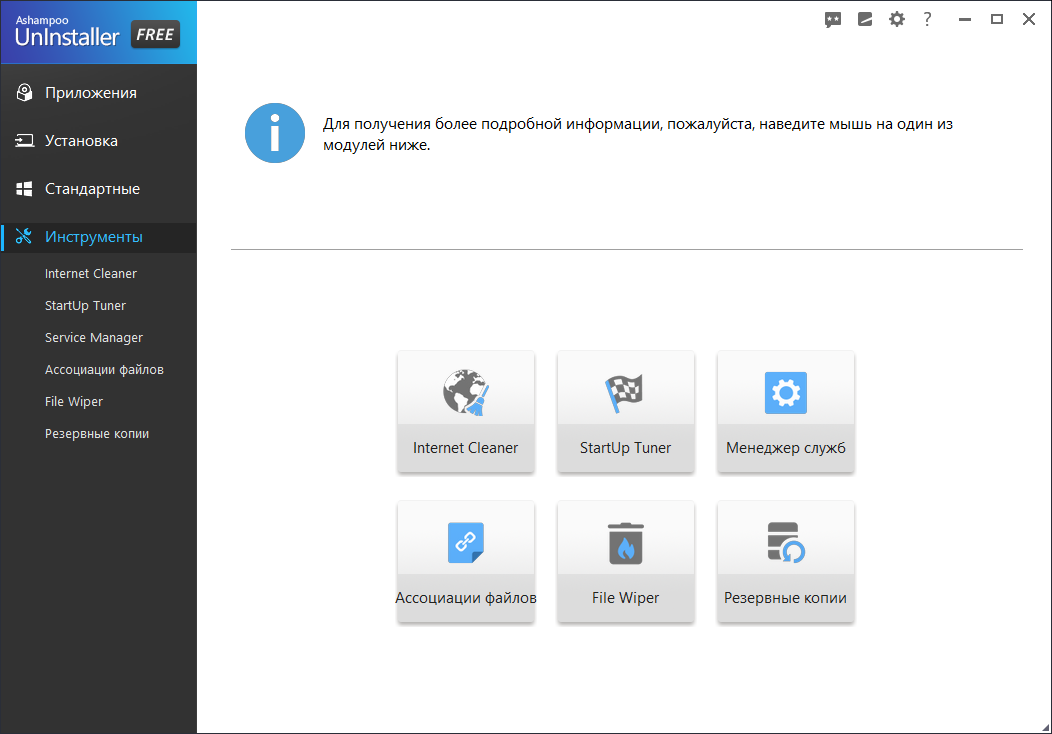Open Service Manager in sidebar

[94, 337]
